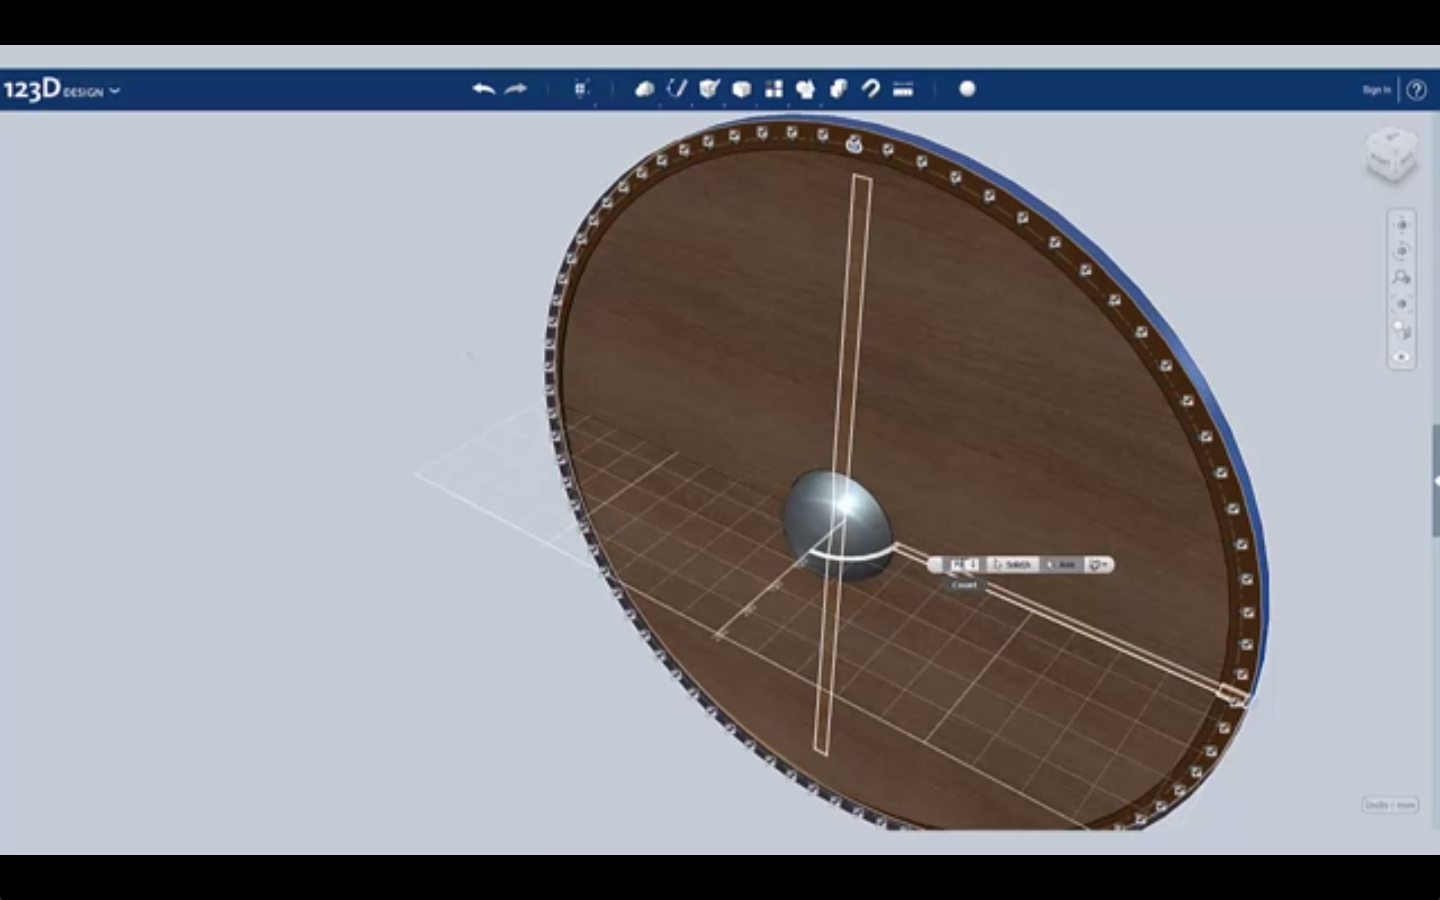Open the Transform tool
Image resolution: width=1440 pixels, height=900 pixels.
point(581,89)
